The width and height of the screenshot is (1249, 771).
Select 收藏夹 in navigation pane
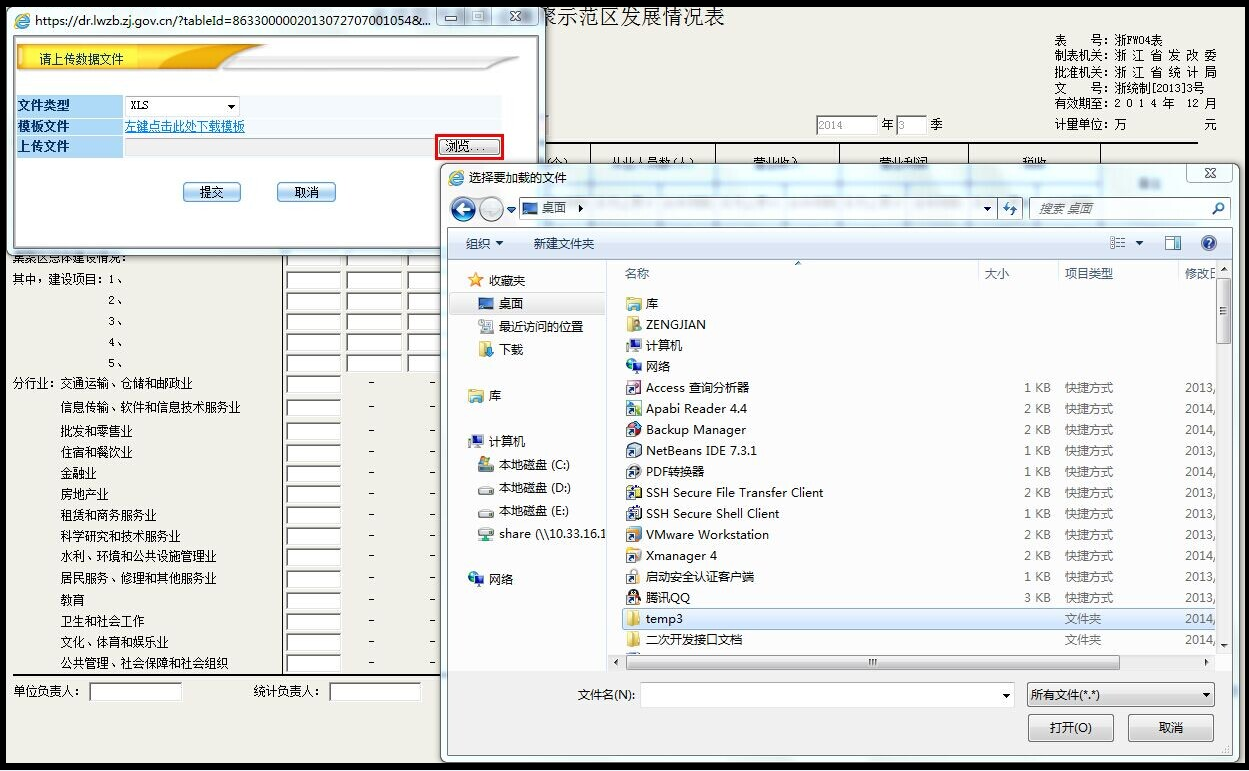(x=497, y=281)
